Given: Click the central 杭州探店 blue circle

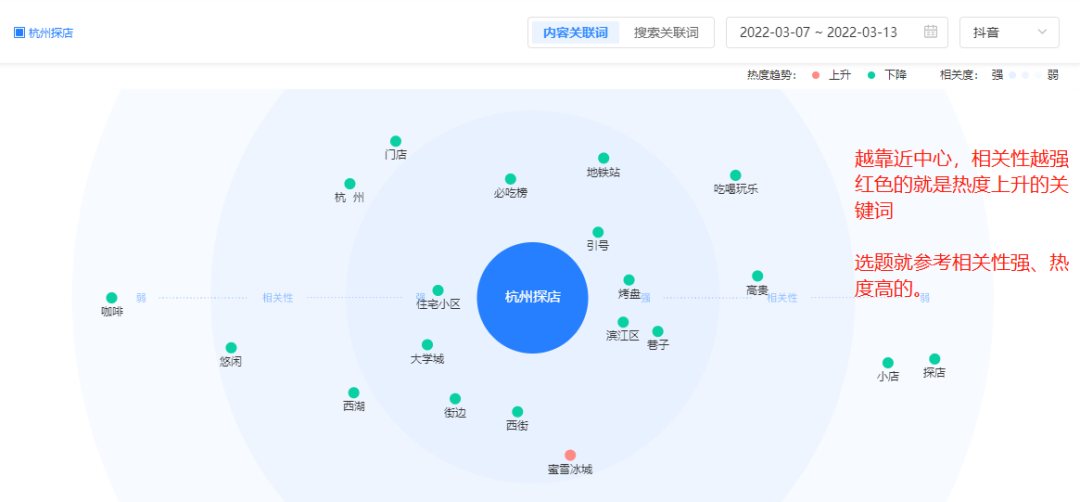Looking at the screenshot, I should [532, 297].
